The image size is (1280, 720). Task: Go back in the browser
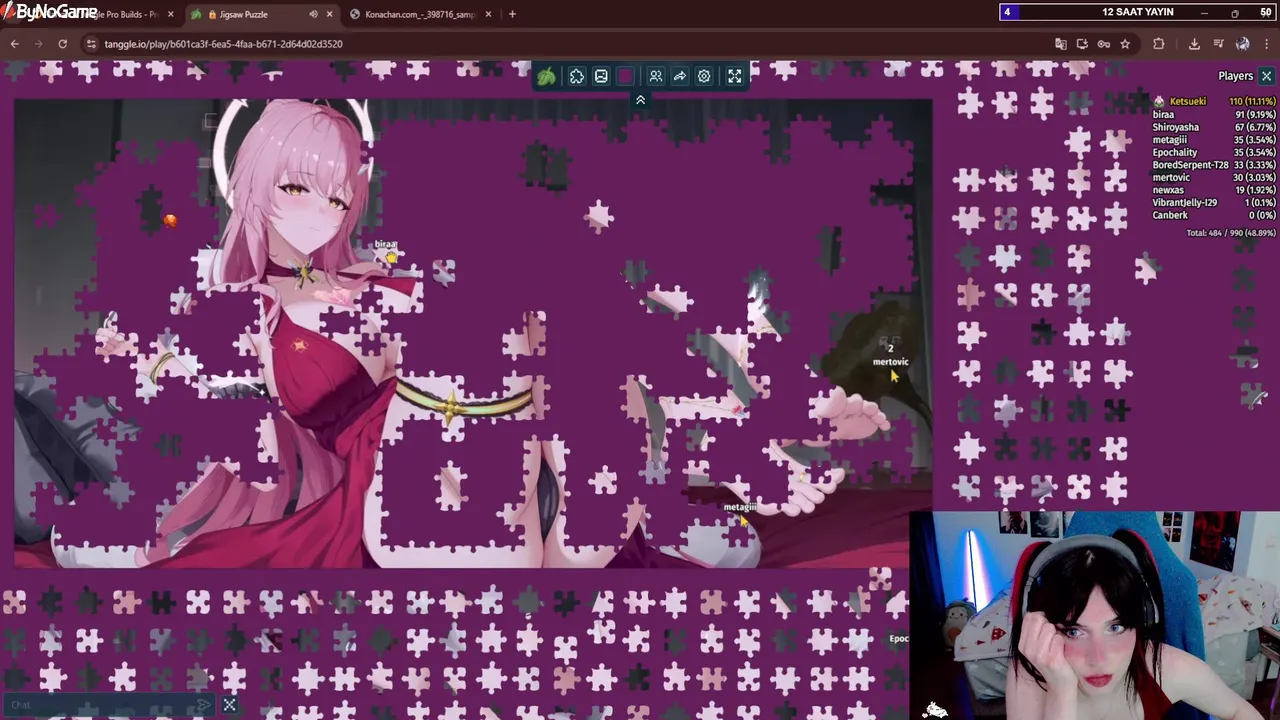coord(15,44)
